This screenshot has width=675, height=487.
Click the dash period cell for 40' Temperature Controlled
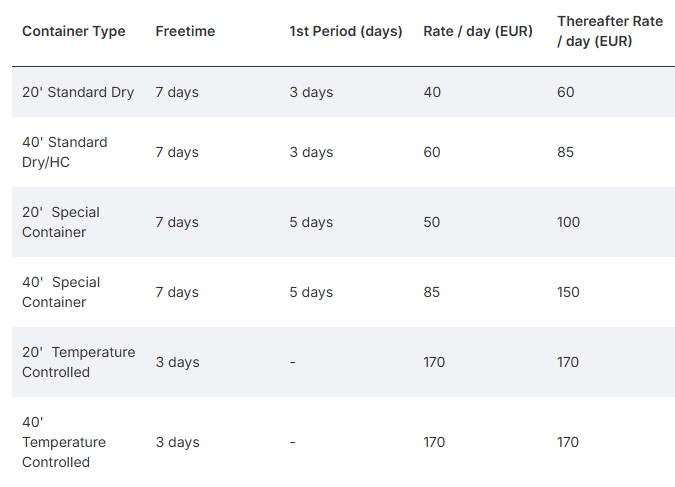[x=293, y=442]
